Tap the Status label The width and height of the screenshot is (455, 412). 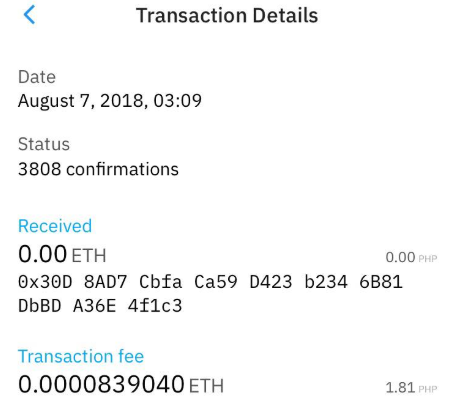[44, 144]
